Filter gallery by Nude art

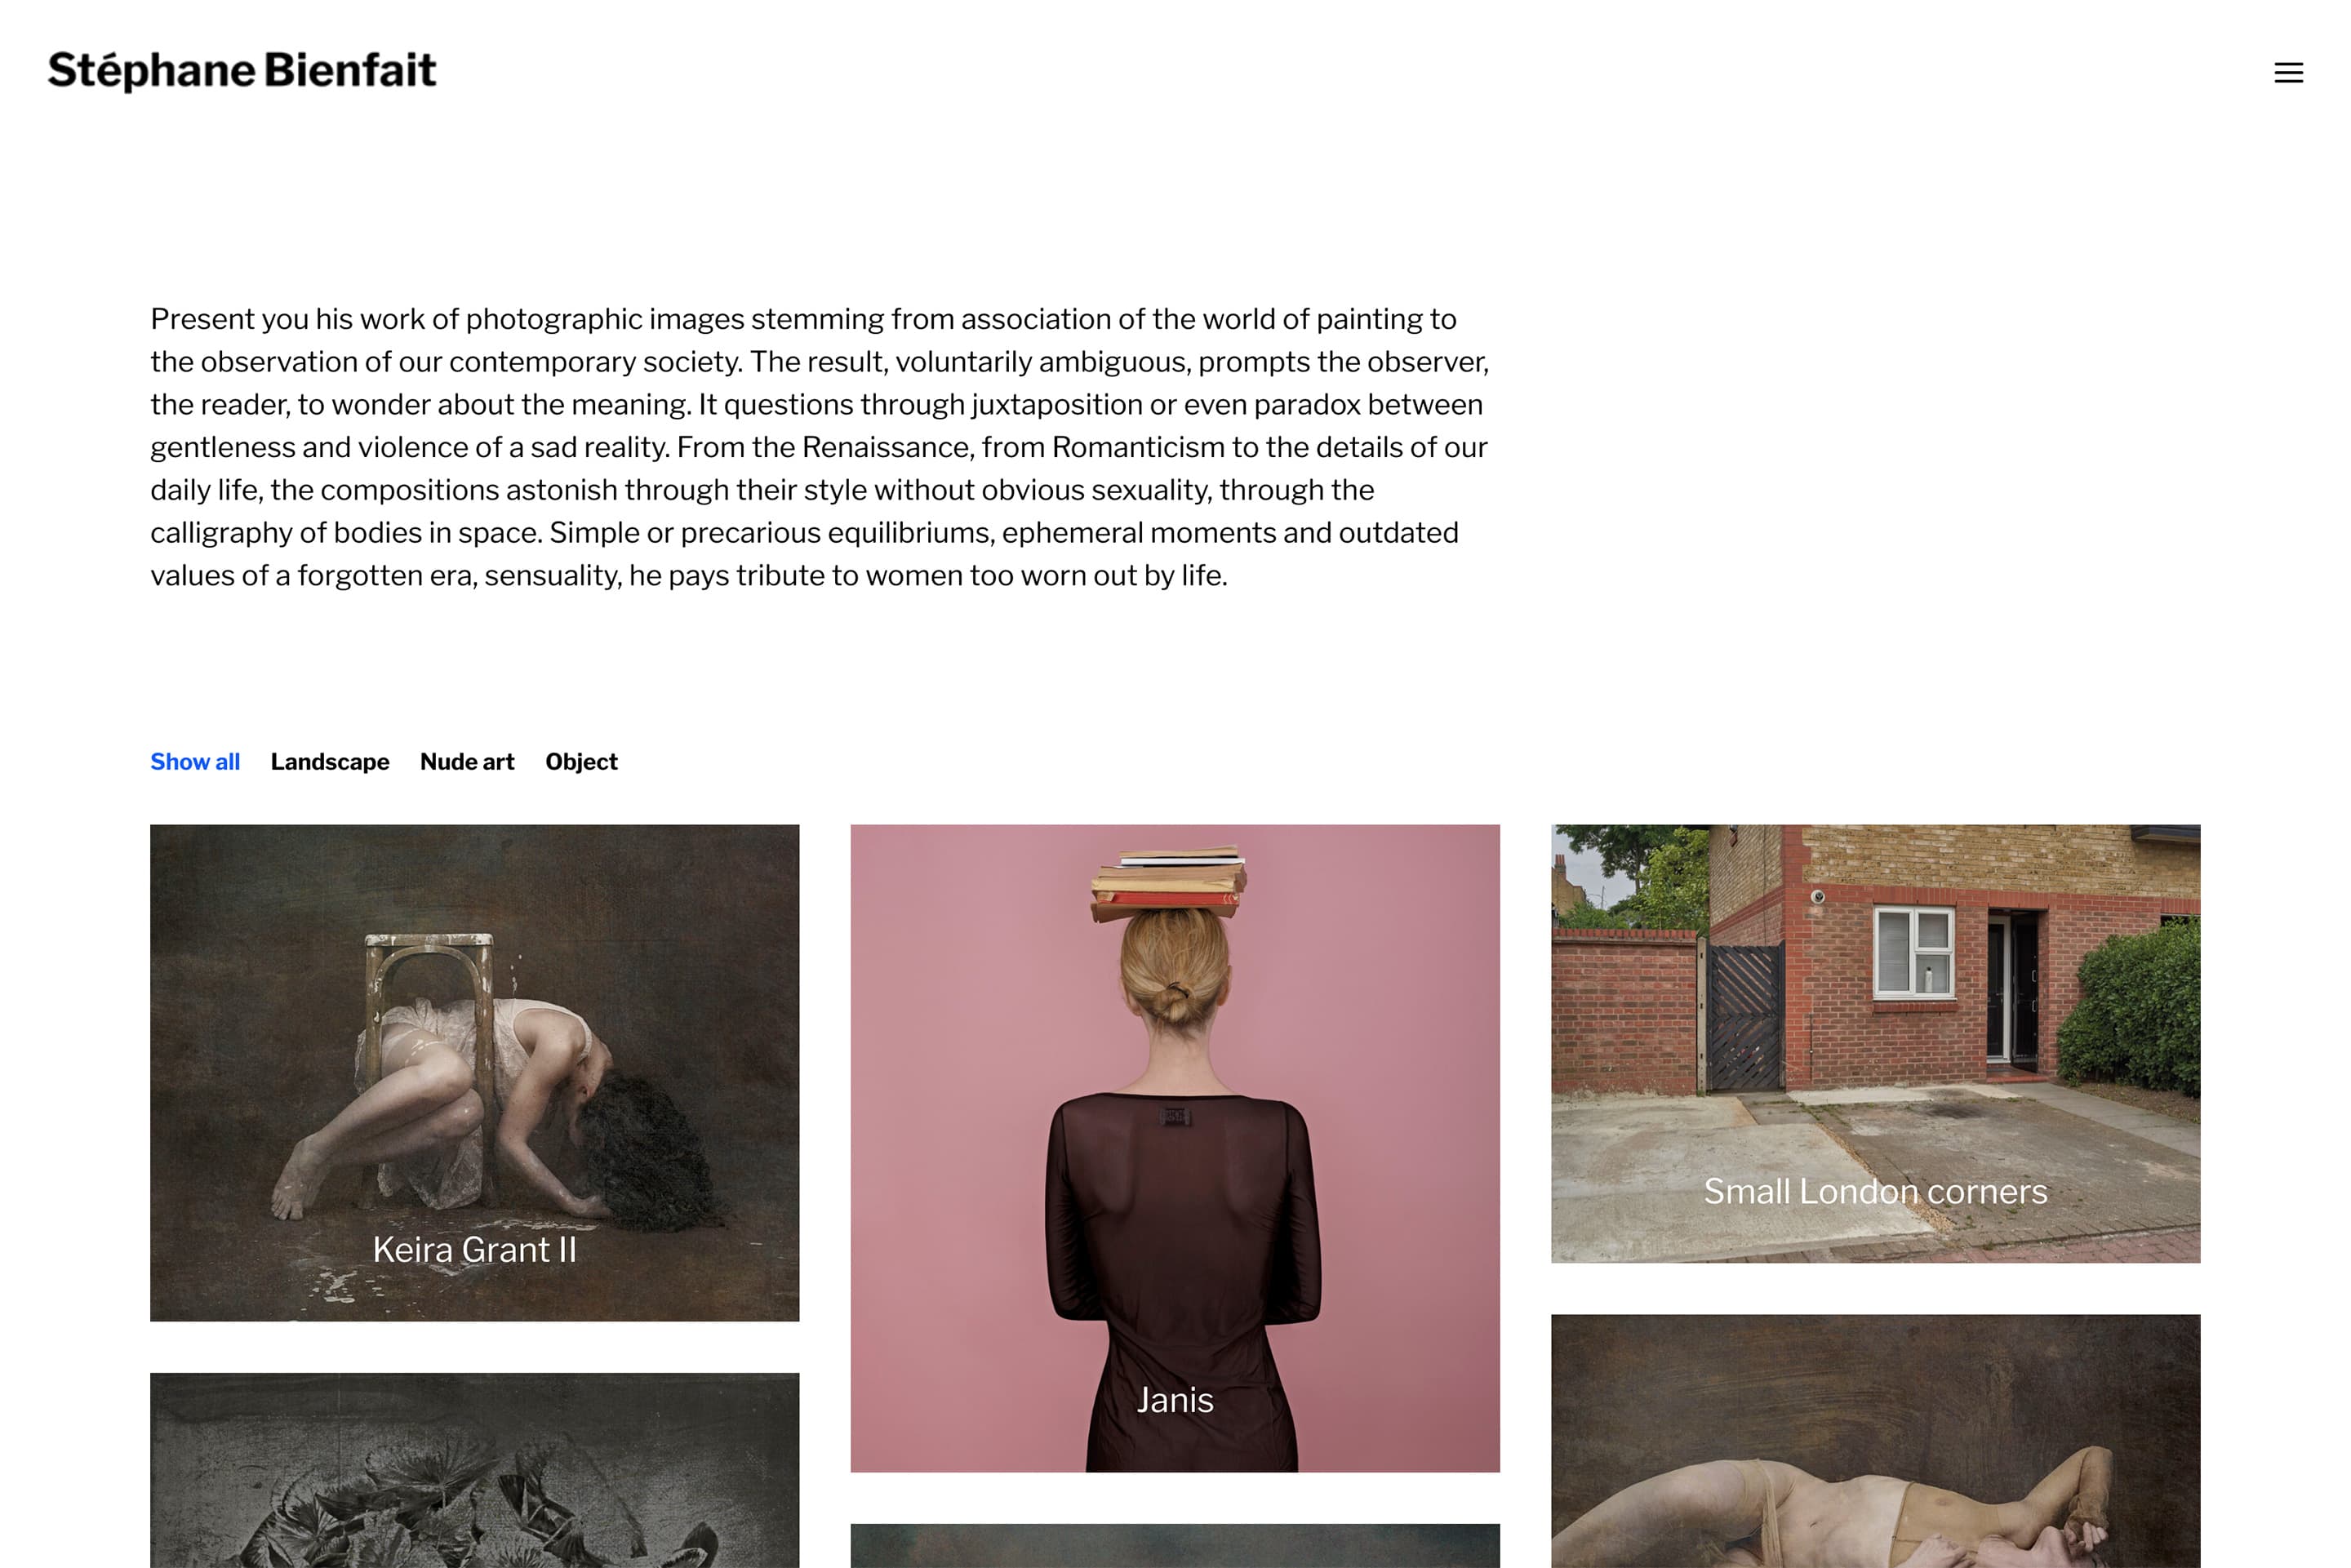coord(467,762)
